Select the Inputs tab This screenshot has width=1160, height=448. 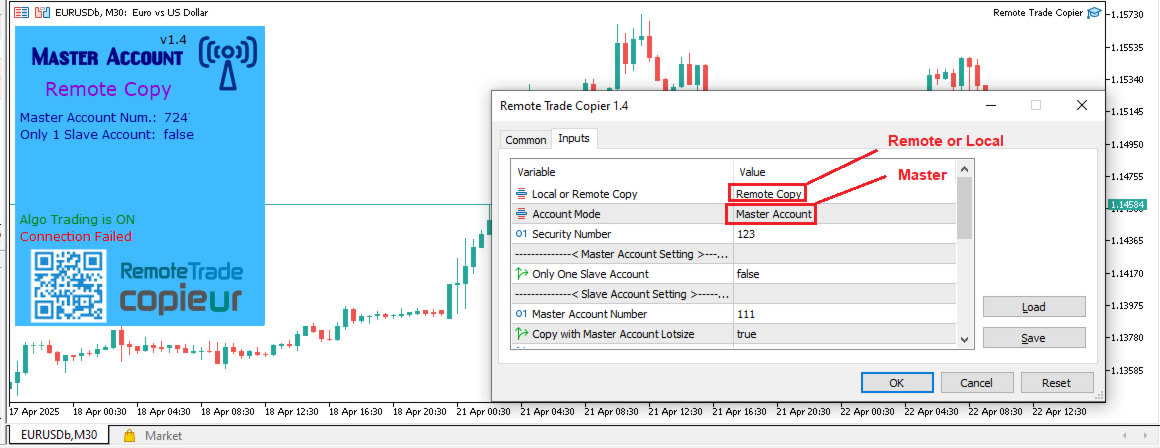point(574,138)
